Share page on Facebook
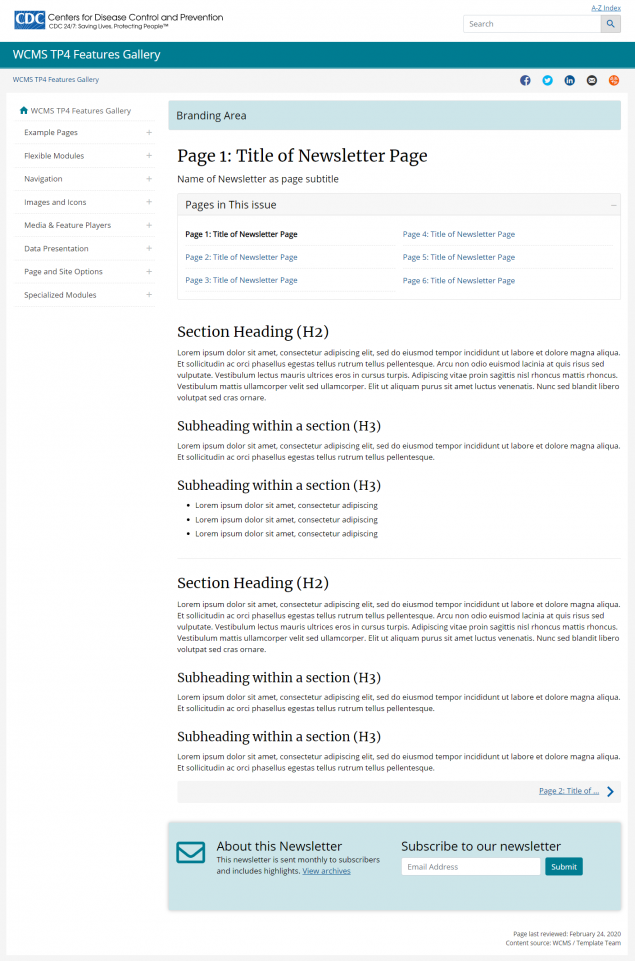The width and height of the screenshot is (635, 961). 525,80
